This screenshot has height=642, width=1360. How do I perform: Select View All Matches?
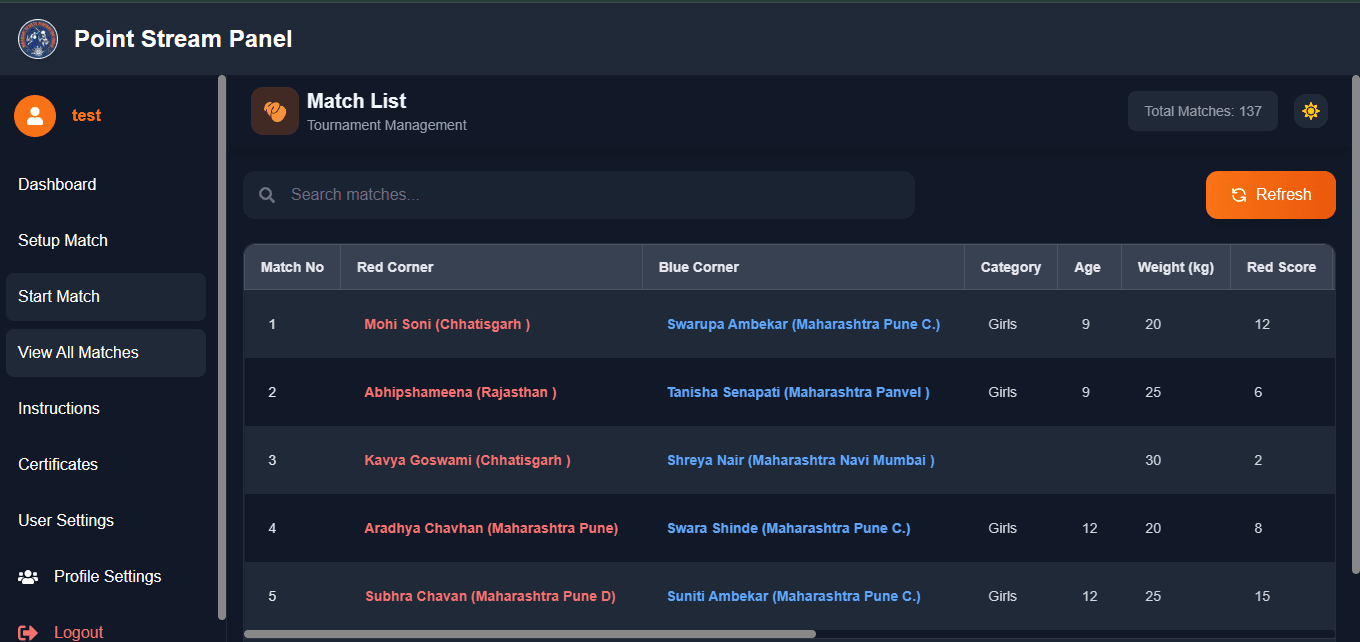click(106, 353)
